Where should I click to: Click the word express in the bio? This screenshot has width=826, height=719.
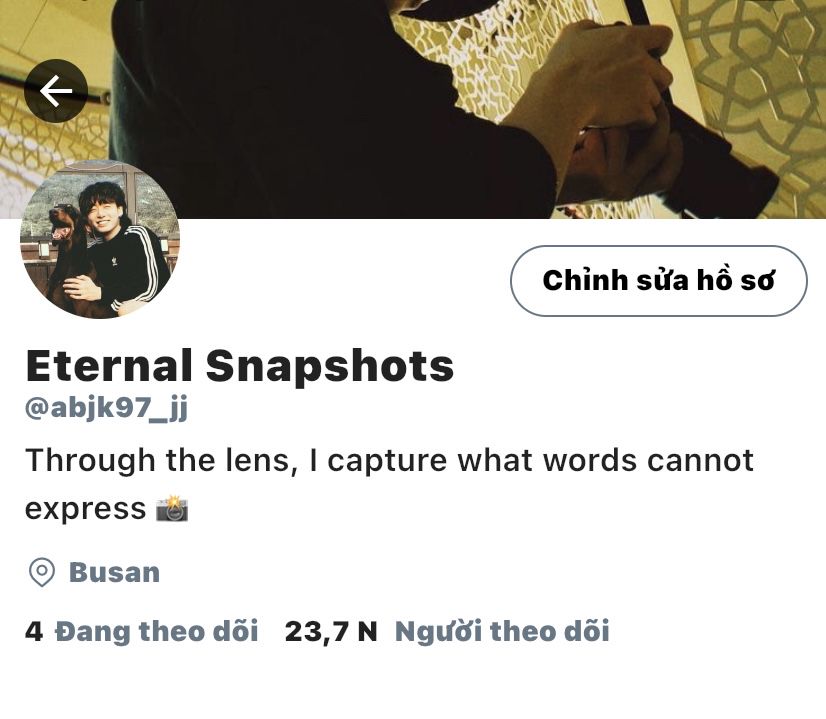(x=85, y=509)
